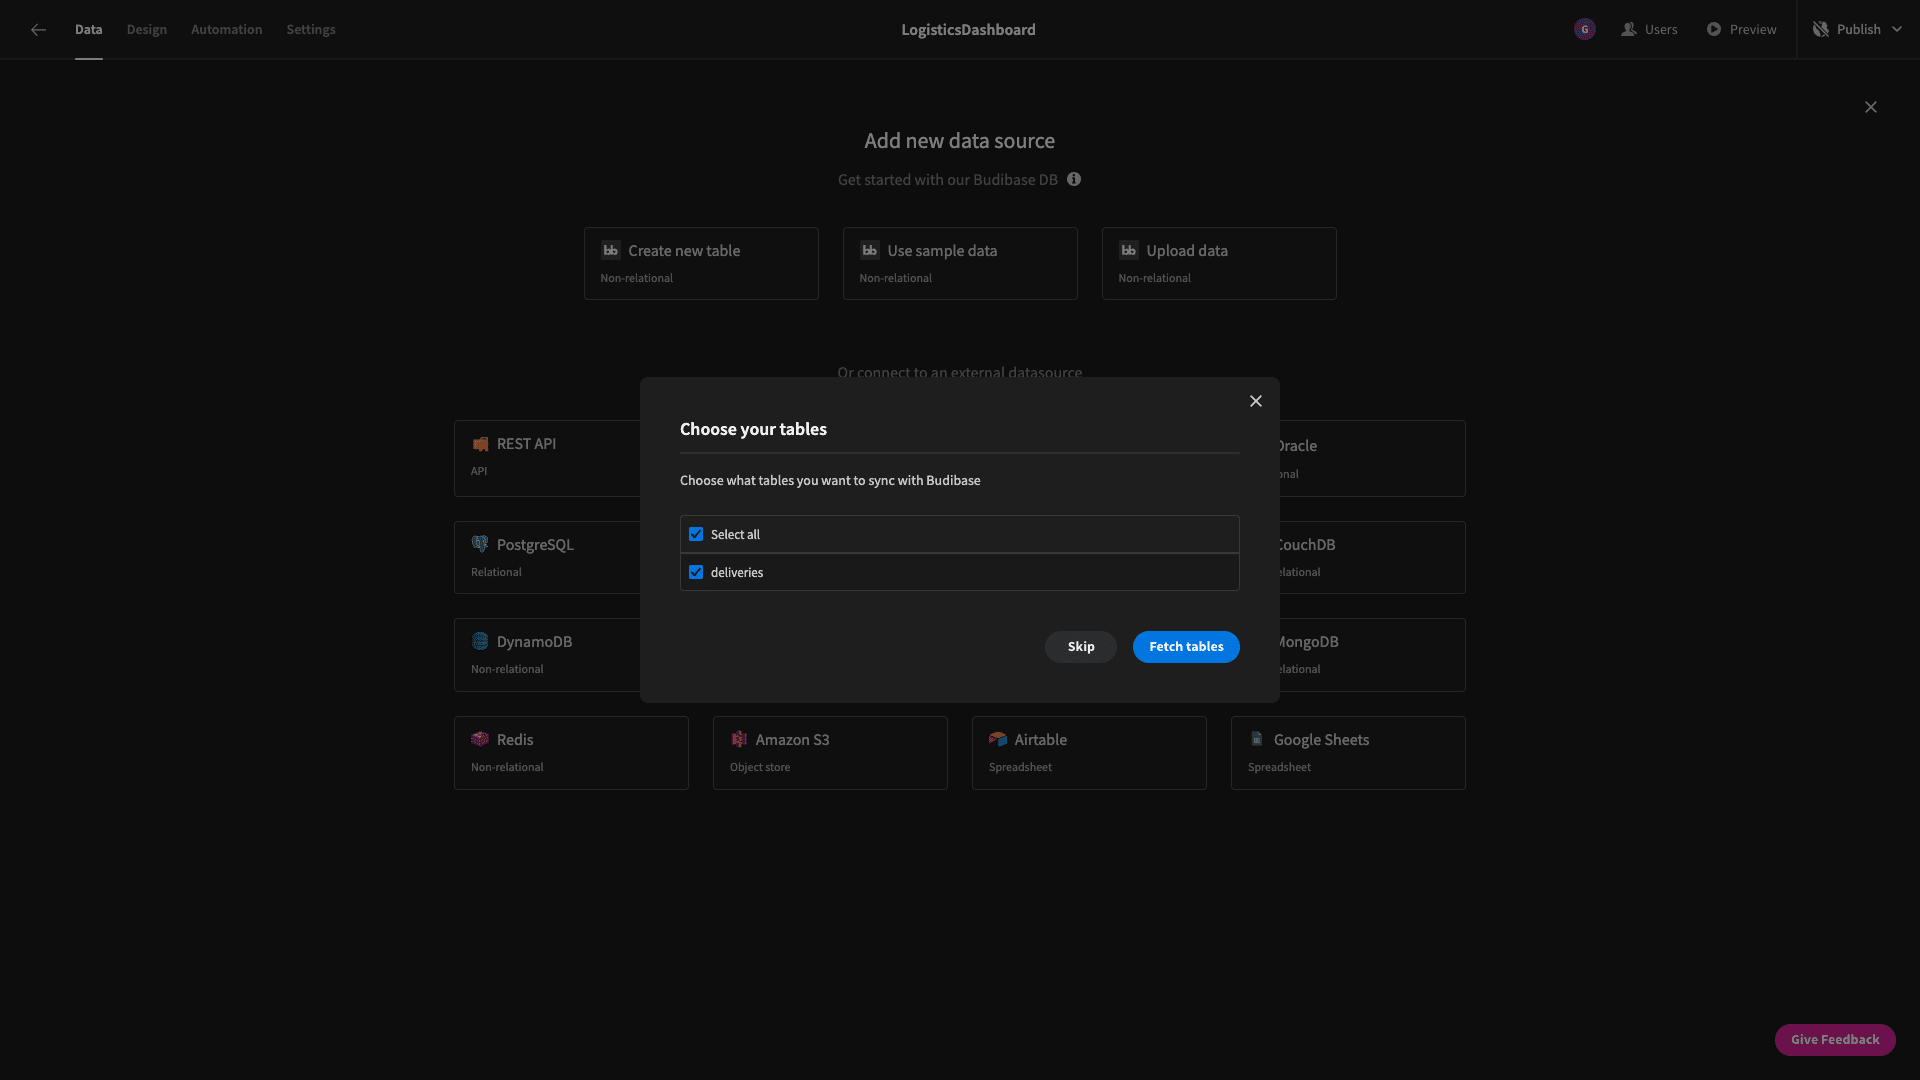Click the Users label in header
Viewport: 1920px width, 1080px height.
tap(1661, 30)
